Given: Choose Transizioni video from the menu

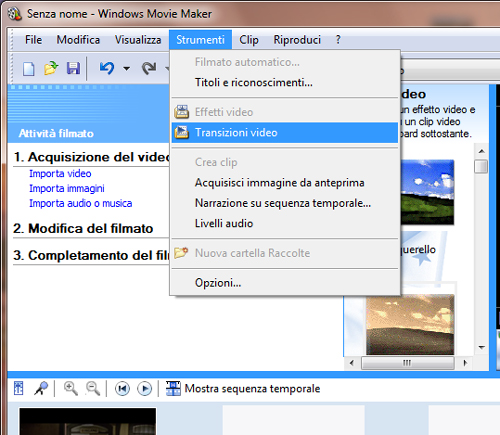Looking at the screenshot, I should [x=285, y=133].
